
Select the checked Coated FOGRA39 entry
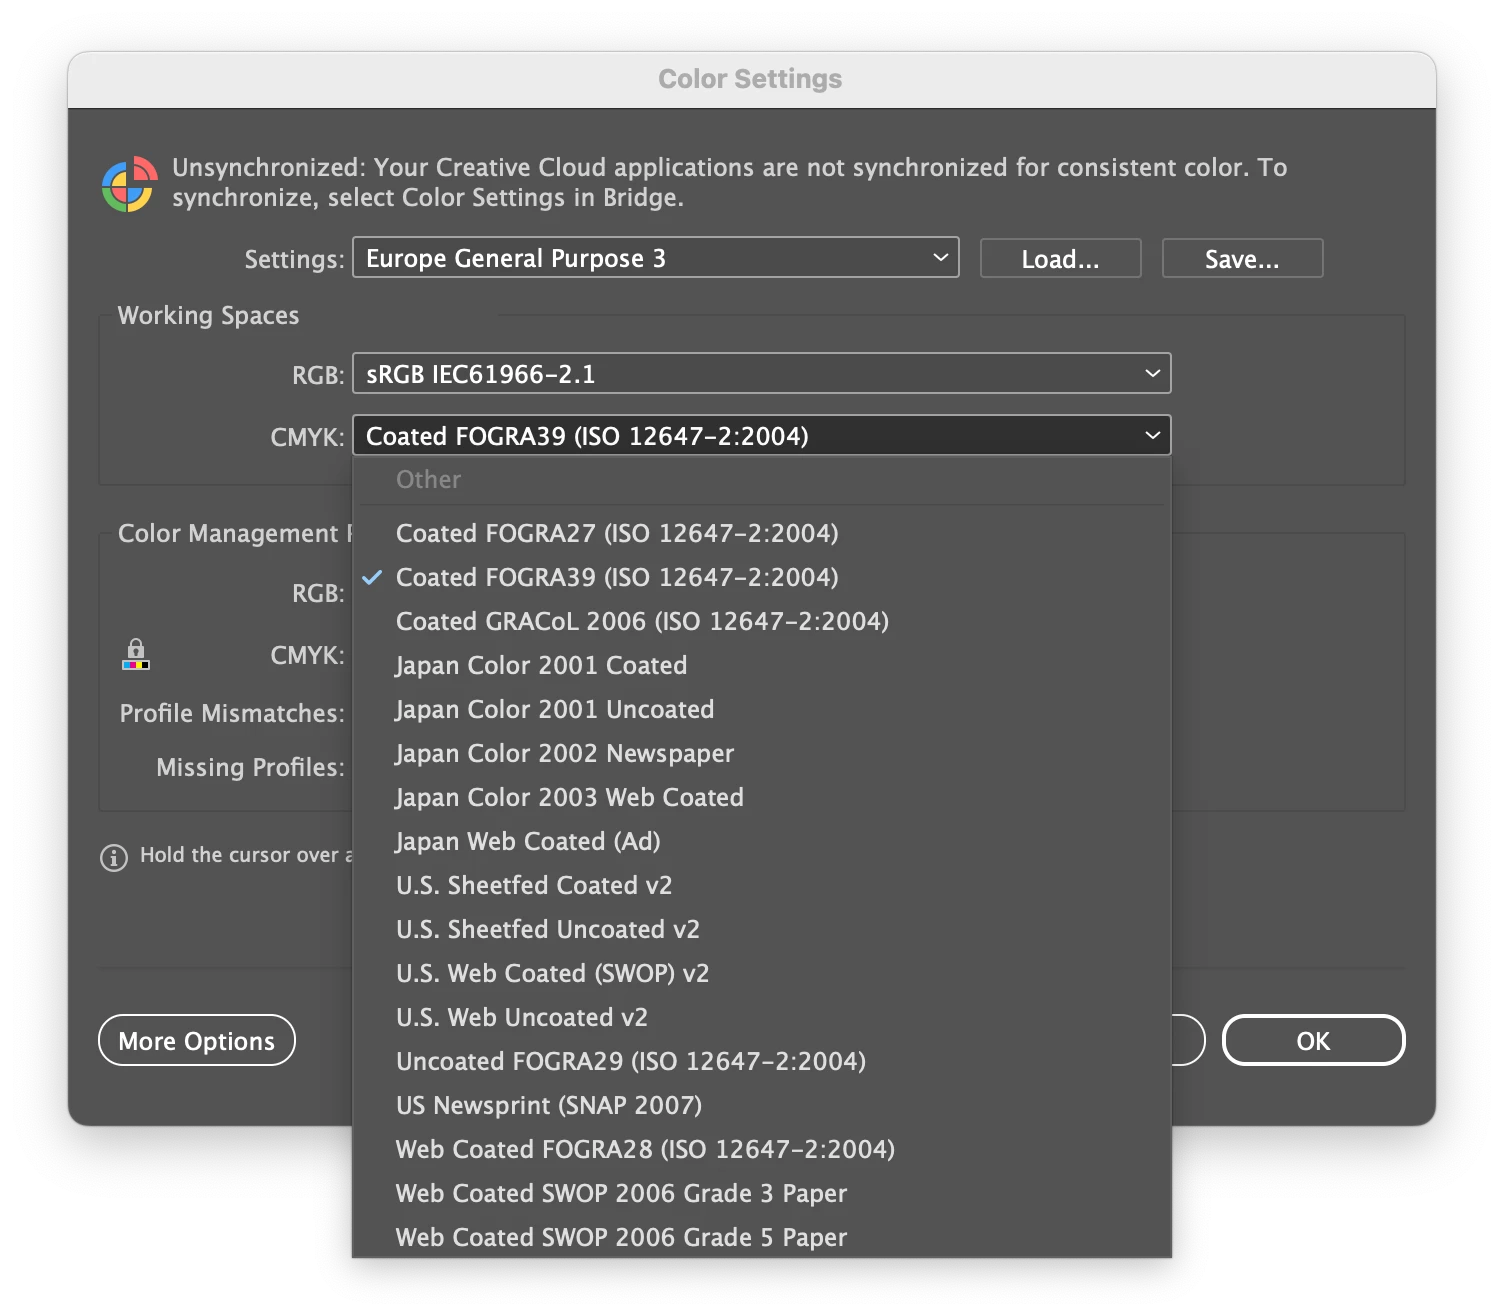[762, 577]
